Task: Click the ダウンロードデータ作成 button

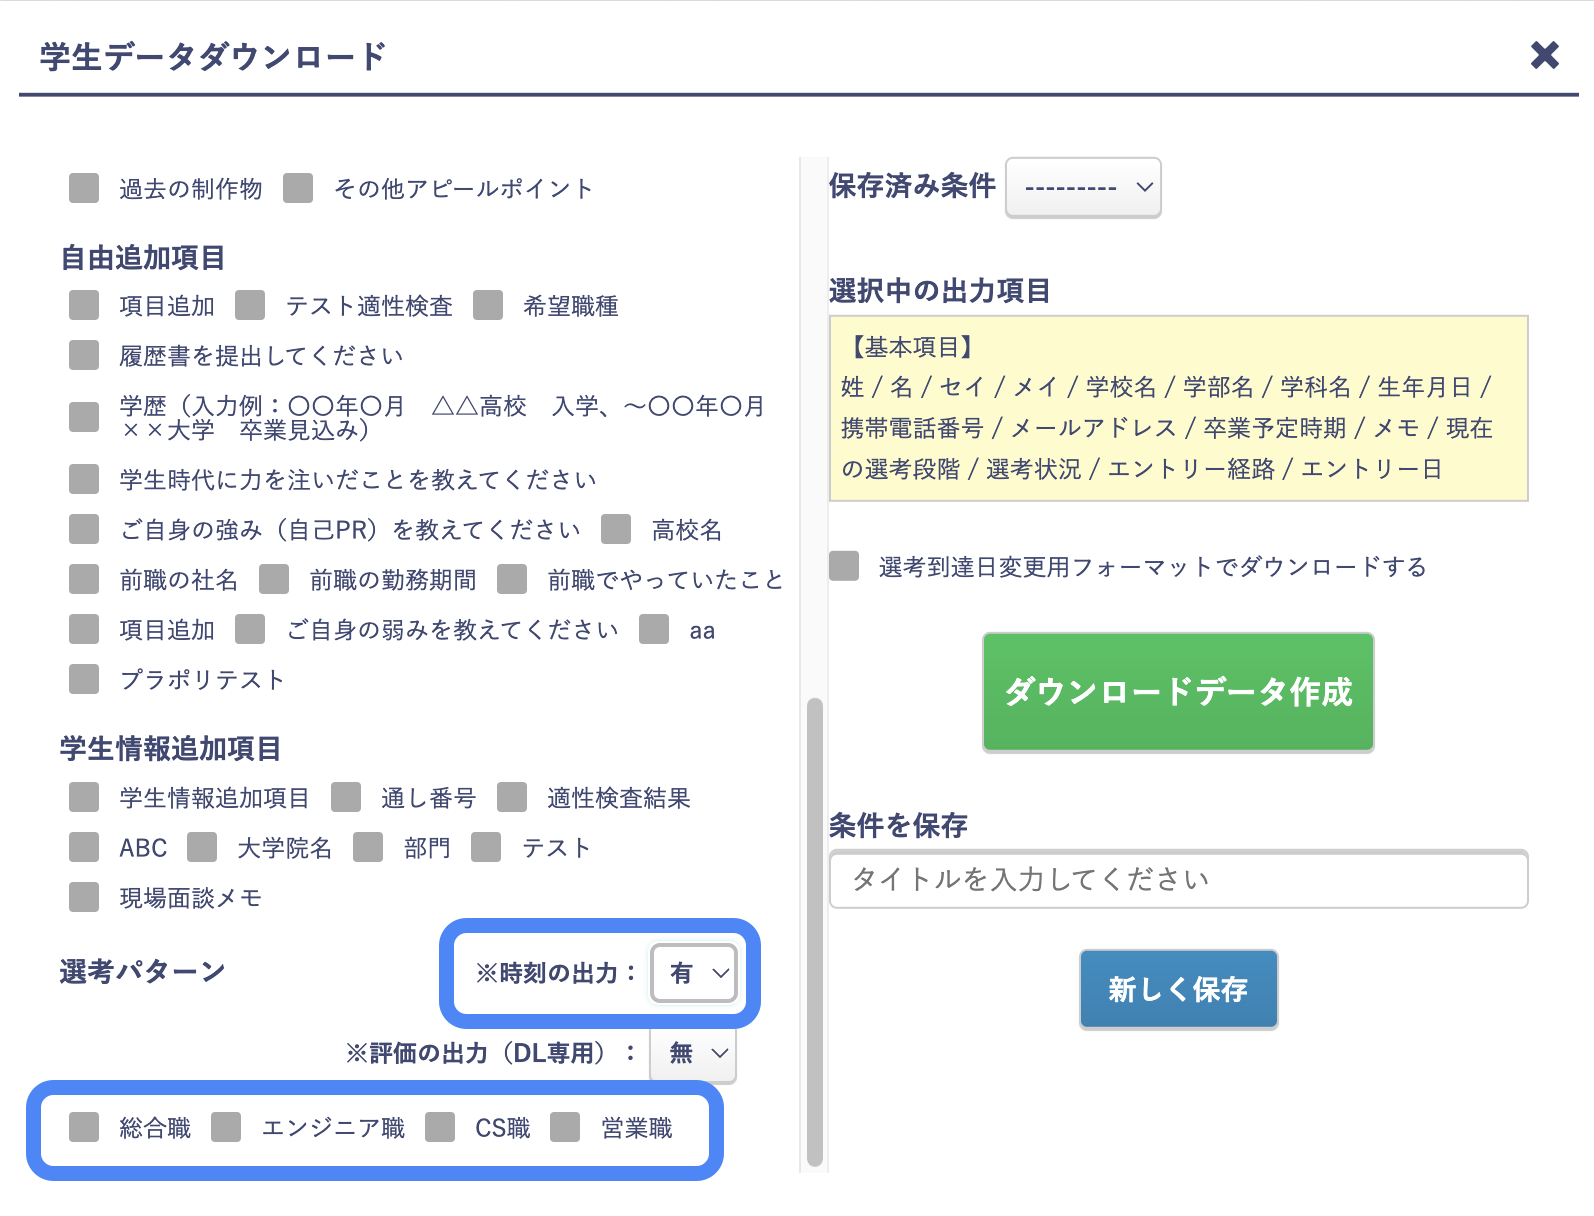Action: (1178, 692)
